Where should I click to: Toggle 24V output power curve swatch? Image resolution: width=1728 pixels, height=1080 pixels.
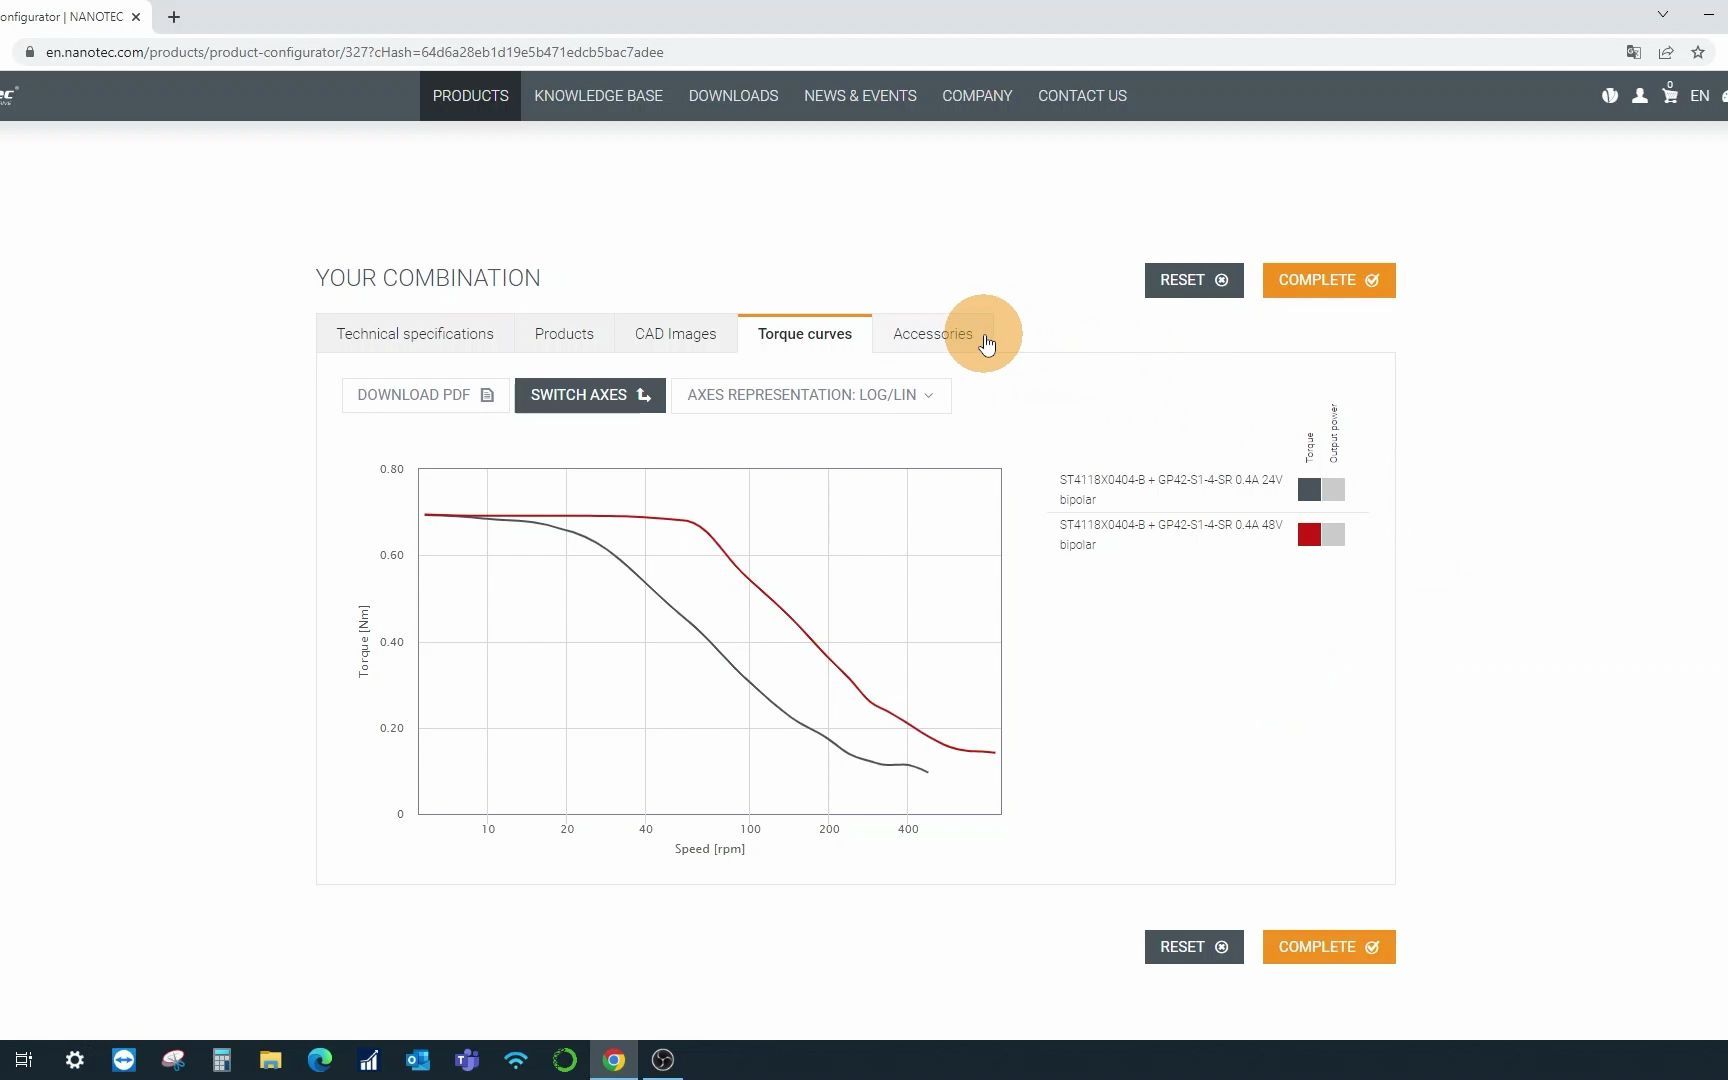[1333, 489]
